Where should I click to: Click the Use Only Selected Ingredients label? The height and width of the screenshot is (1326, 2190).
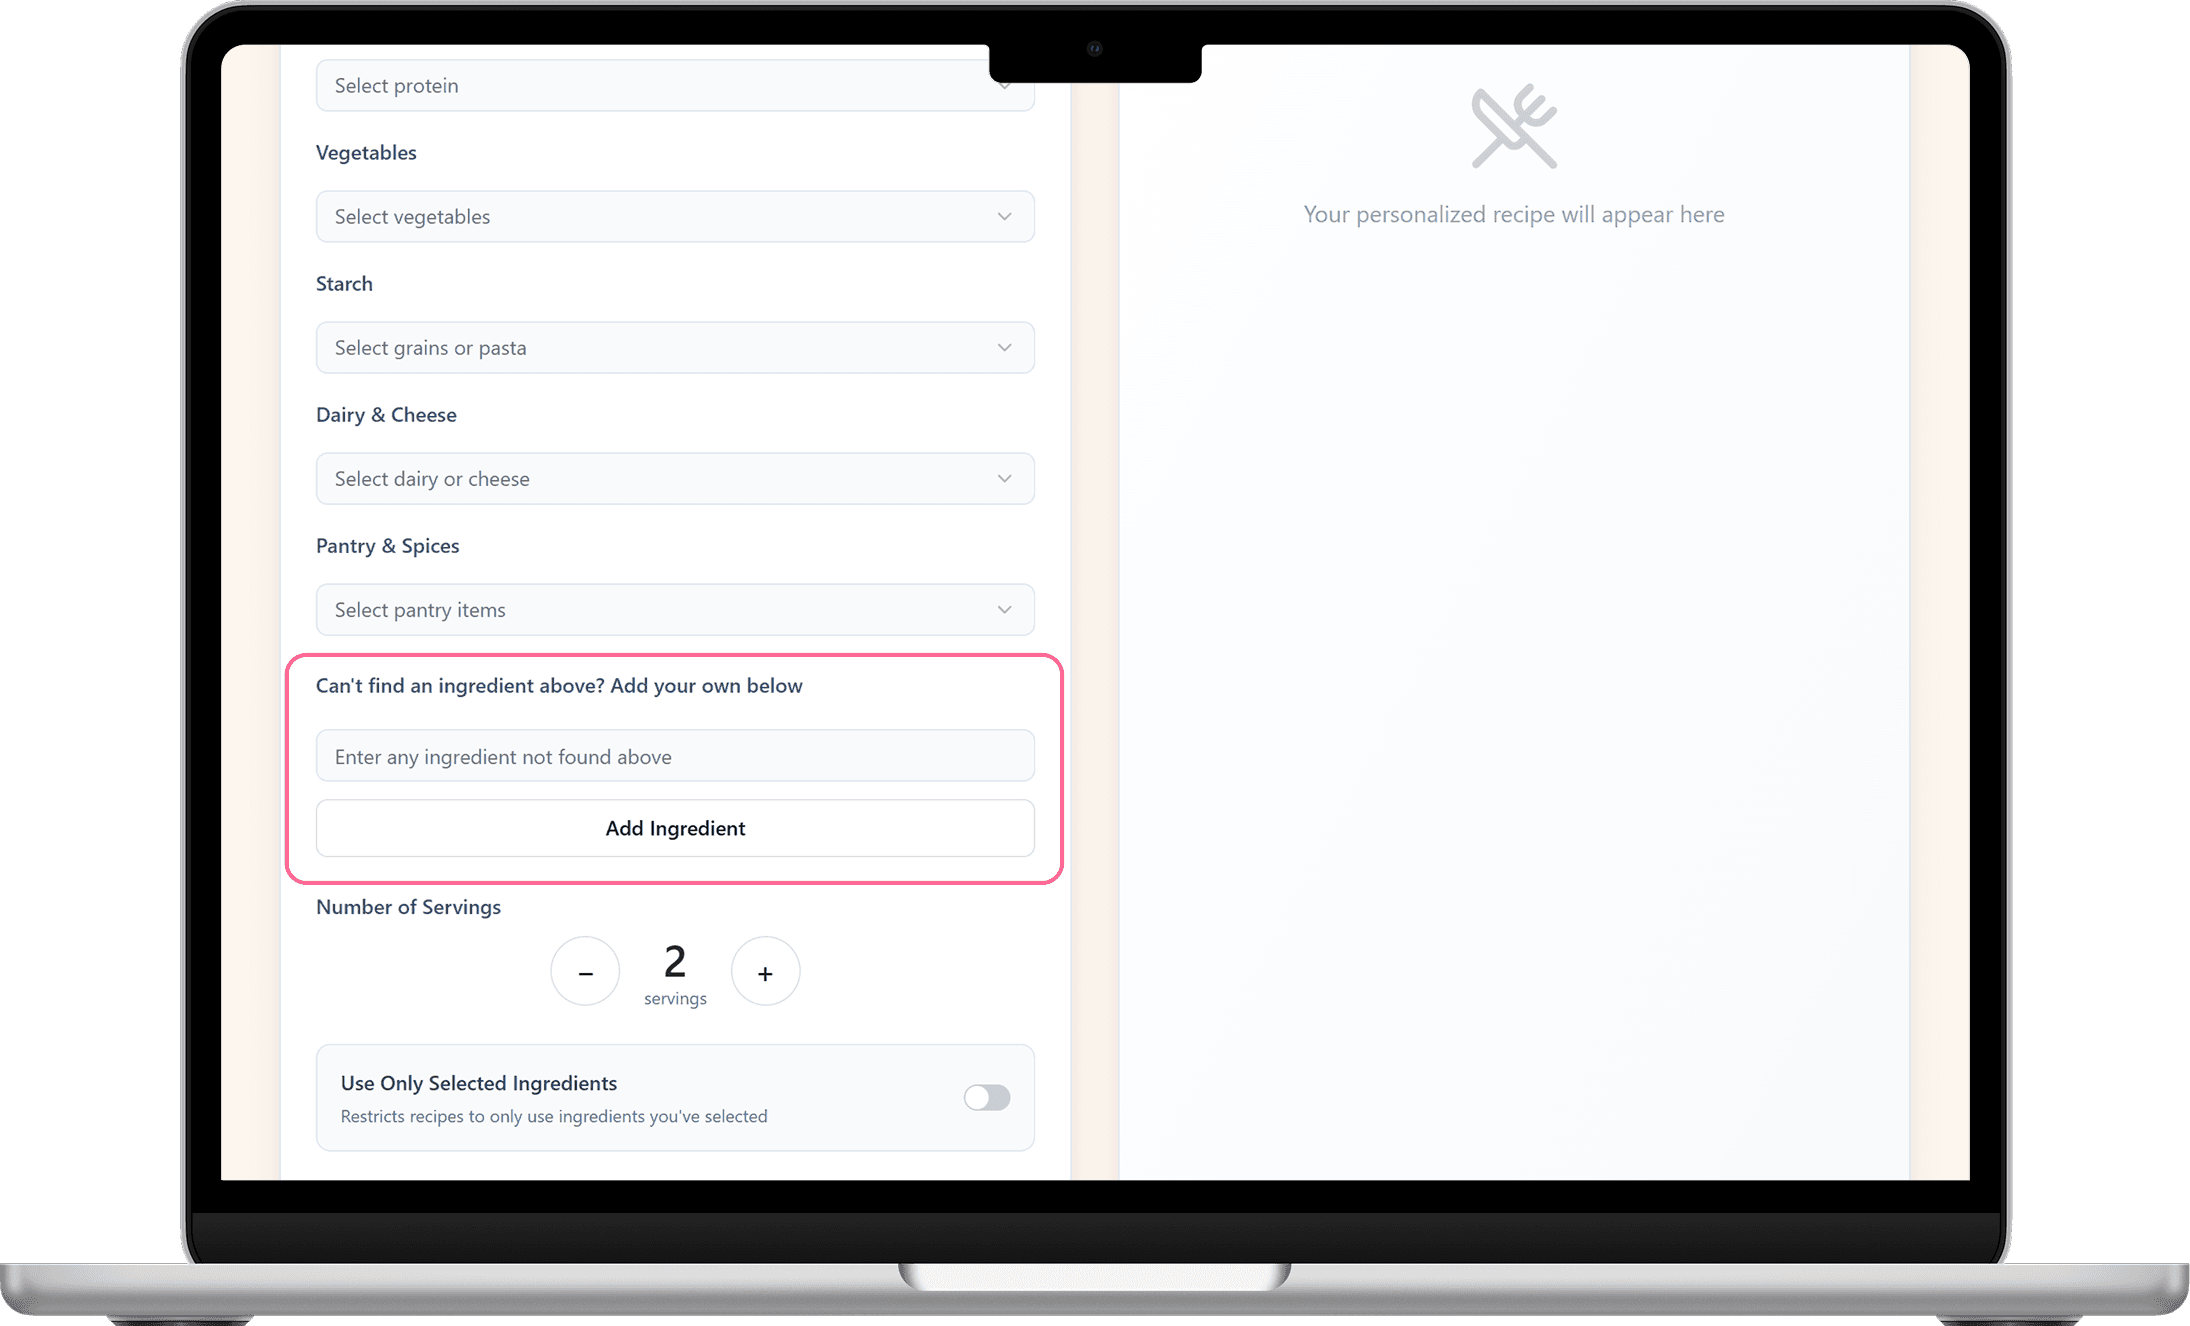(x=479, y=1083)
